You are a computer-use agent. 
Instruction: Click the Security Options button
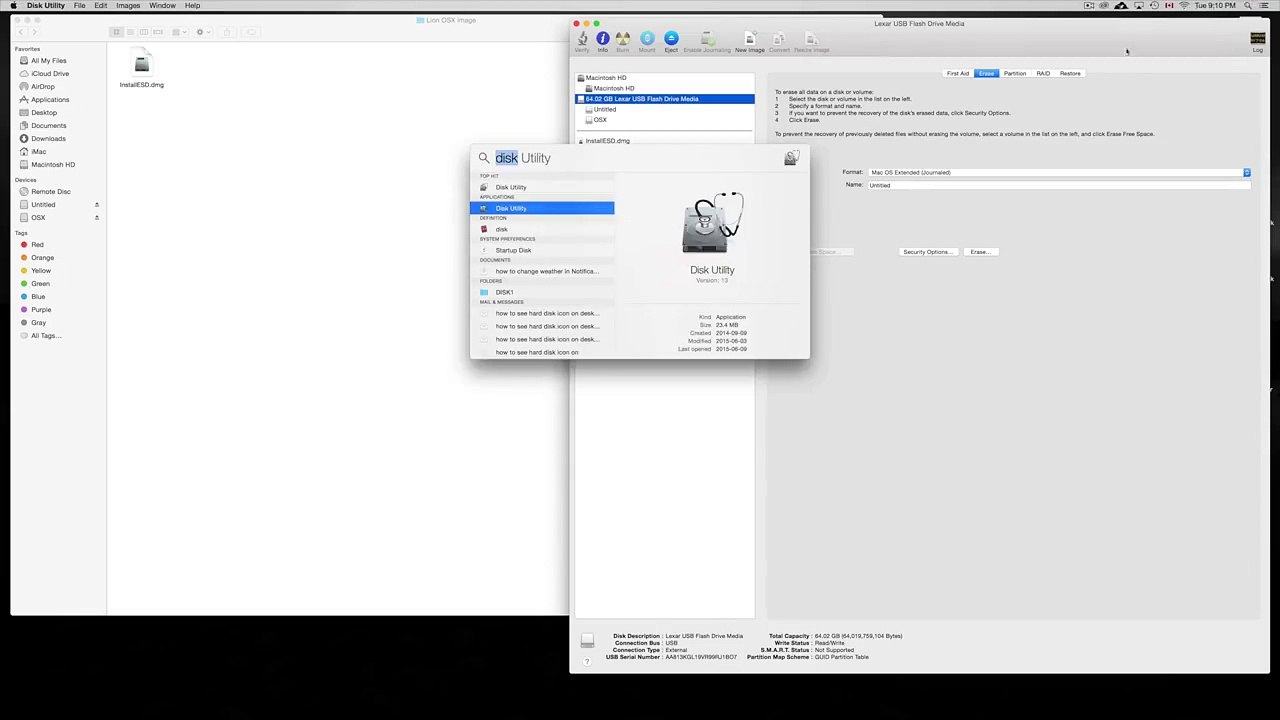tap(928, 252)
